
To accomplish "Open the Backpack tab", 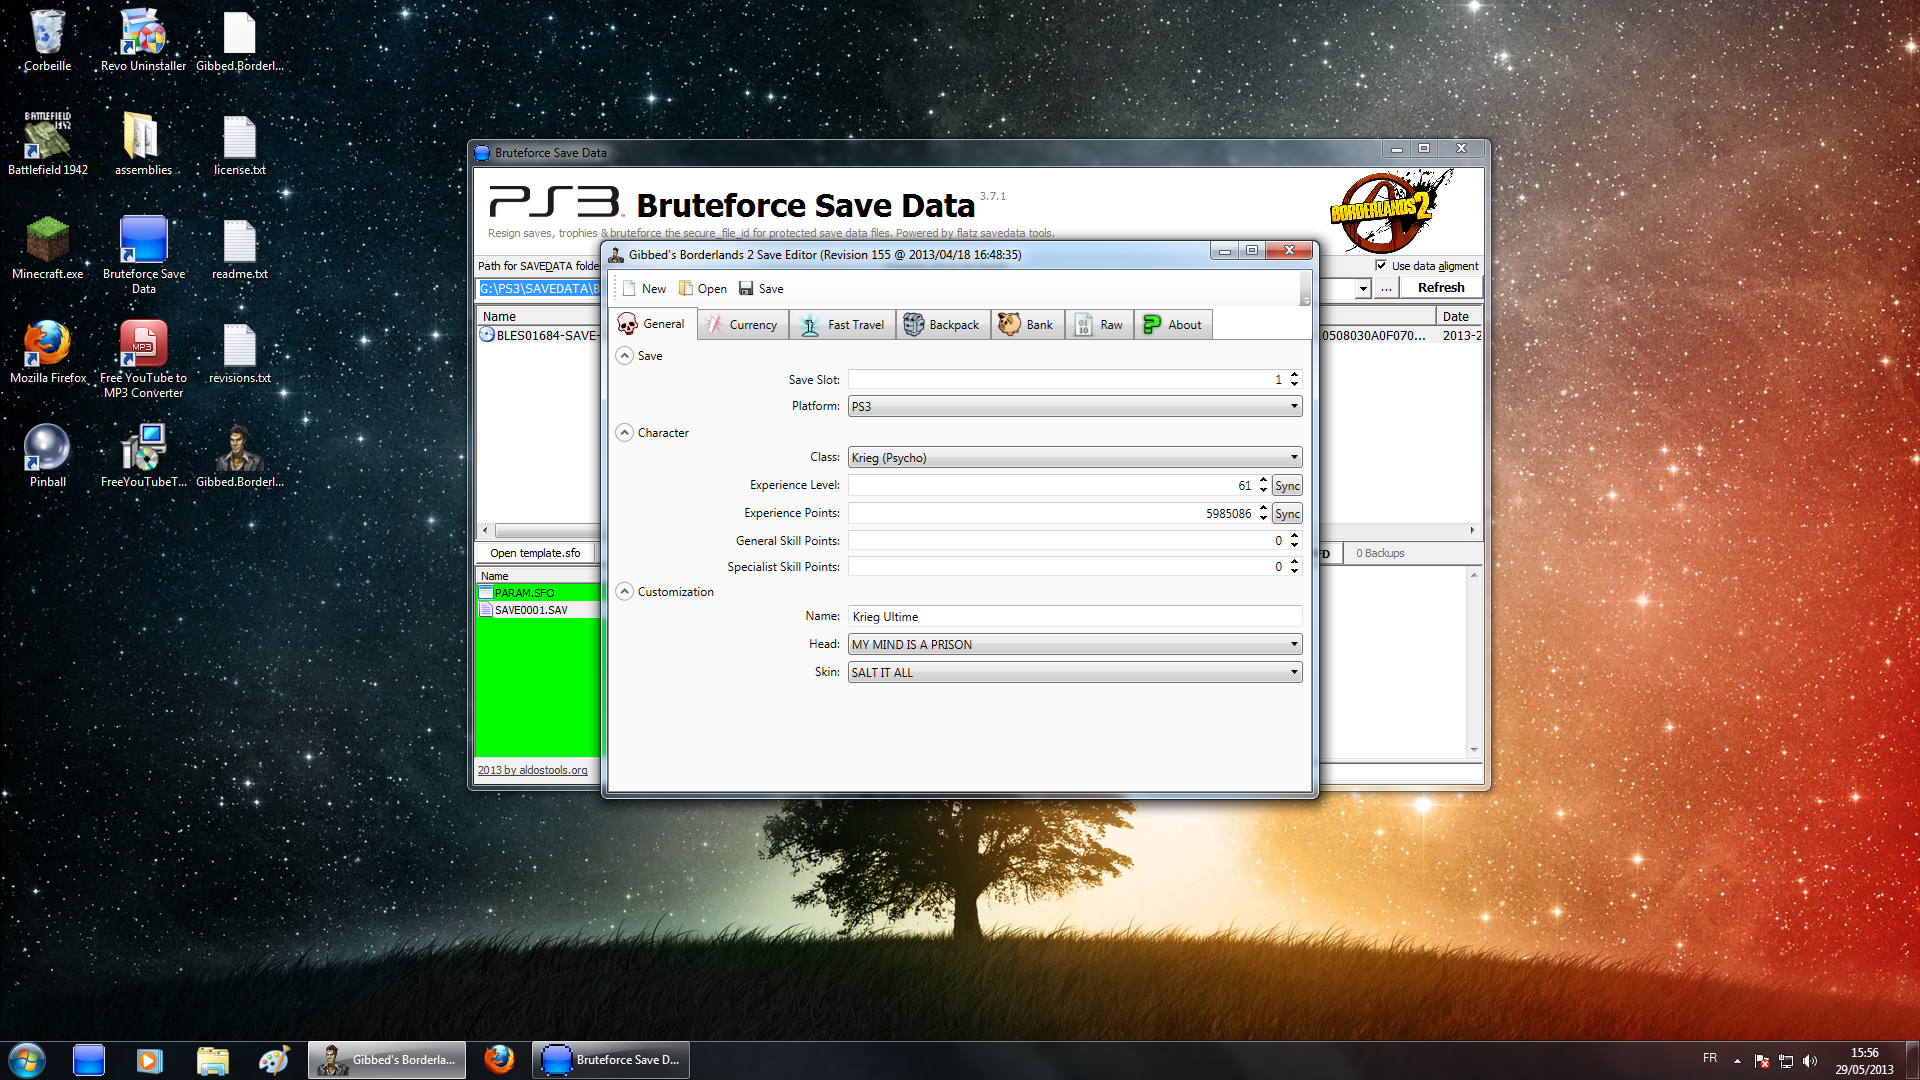I will (943, 325).
